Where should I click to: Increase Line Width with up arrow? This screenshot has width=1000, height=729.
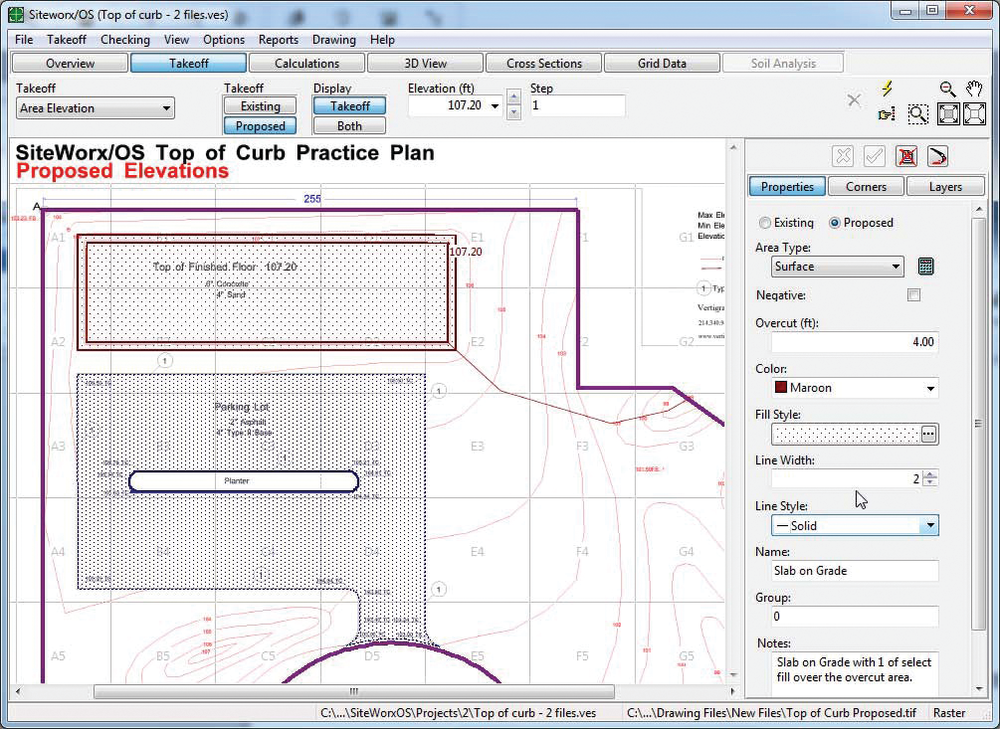[930, 474]
